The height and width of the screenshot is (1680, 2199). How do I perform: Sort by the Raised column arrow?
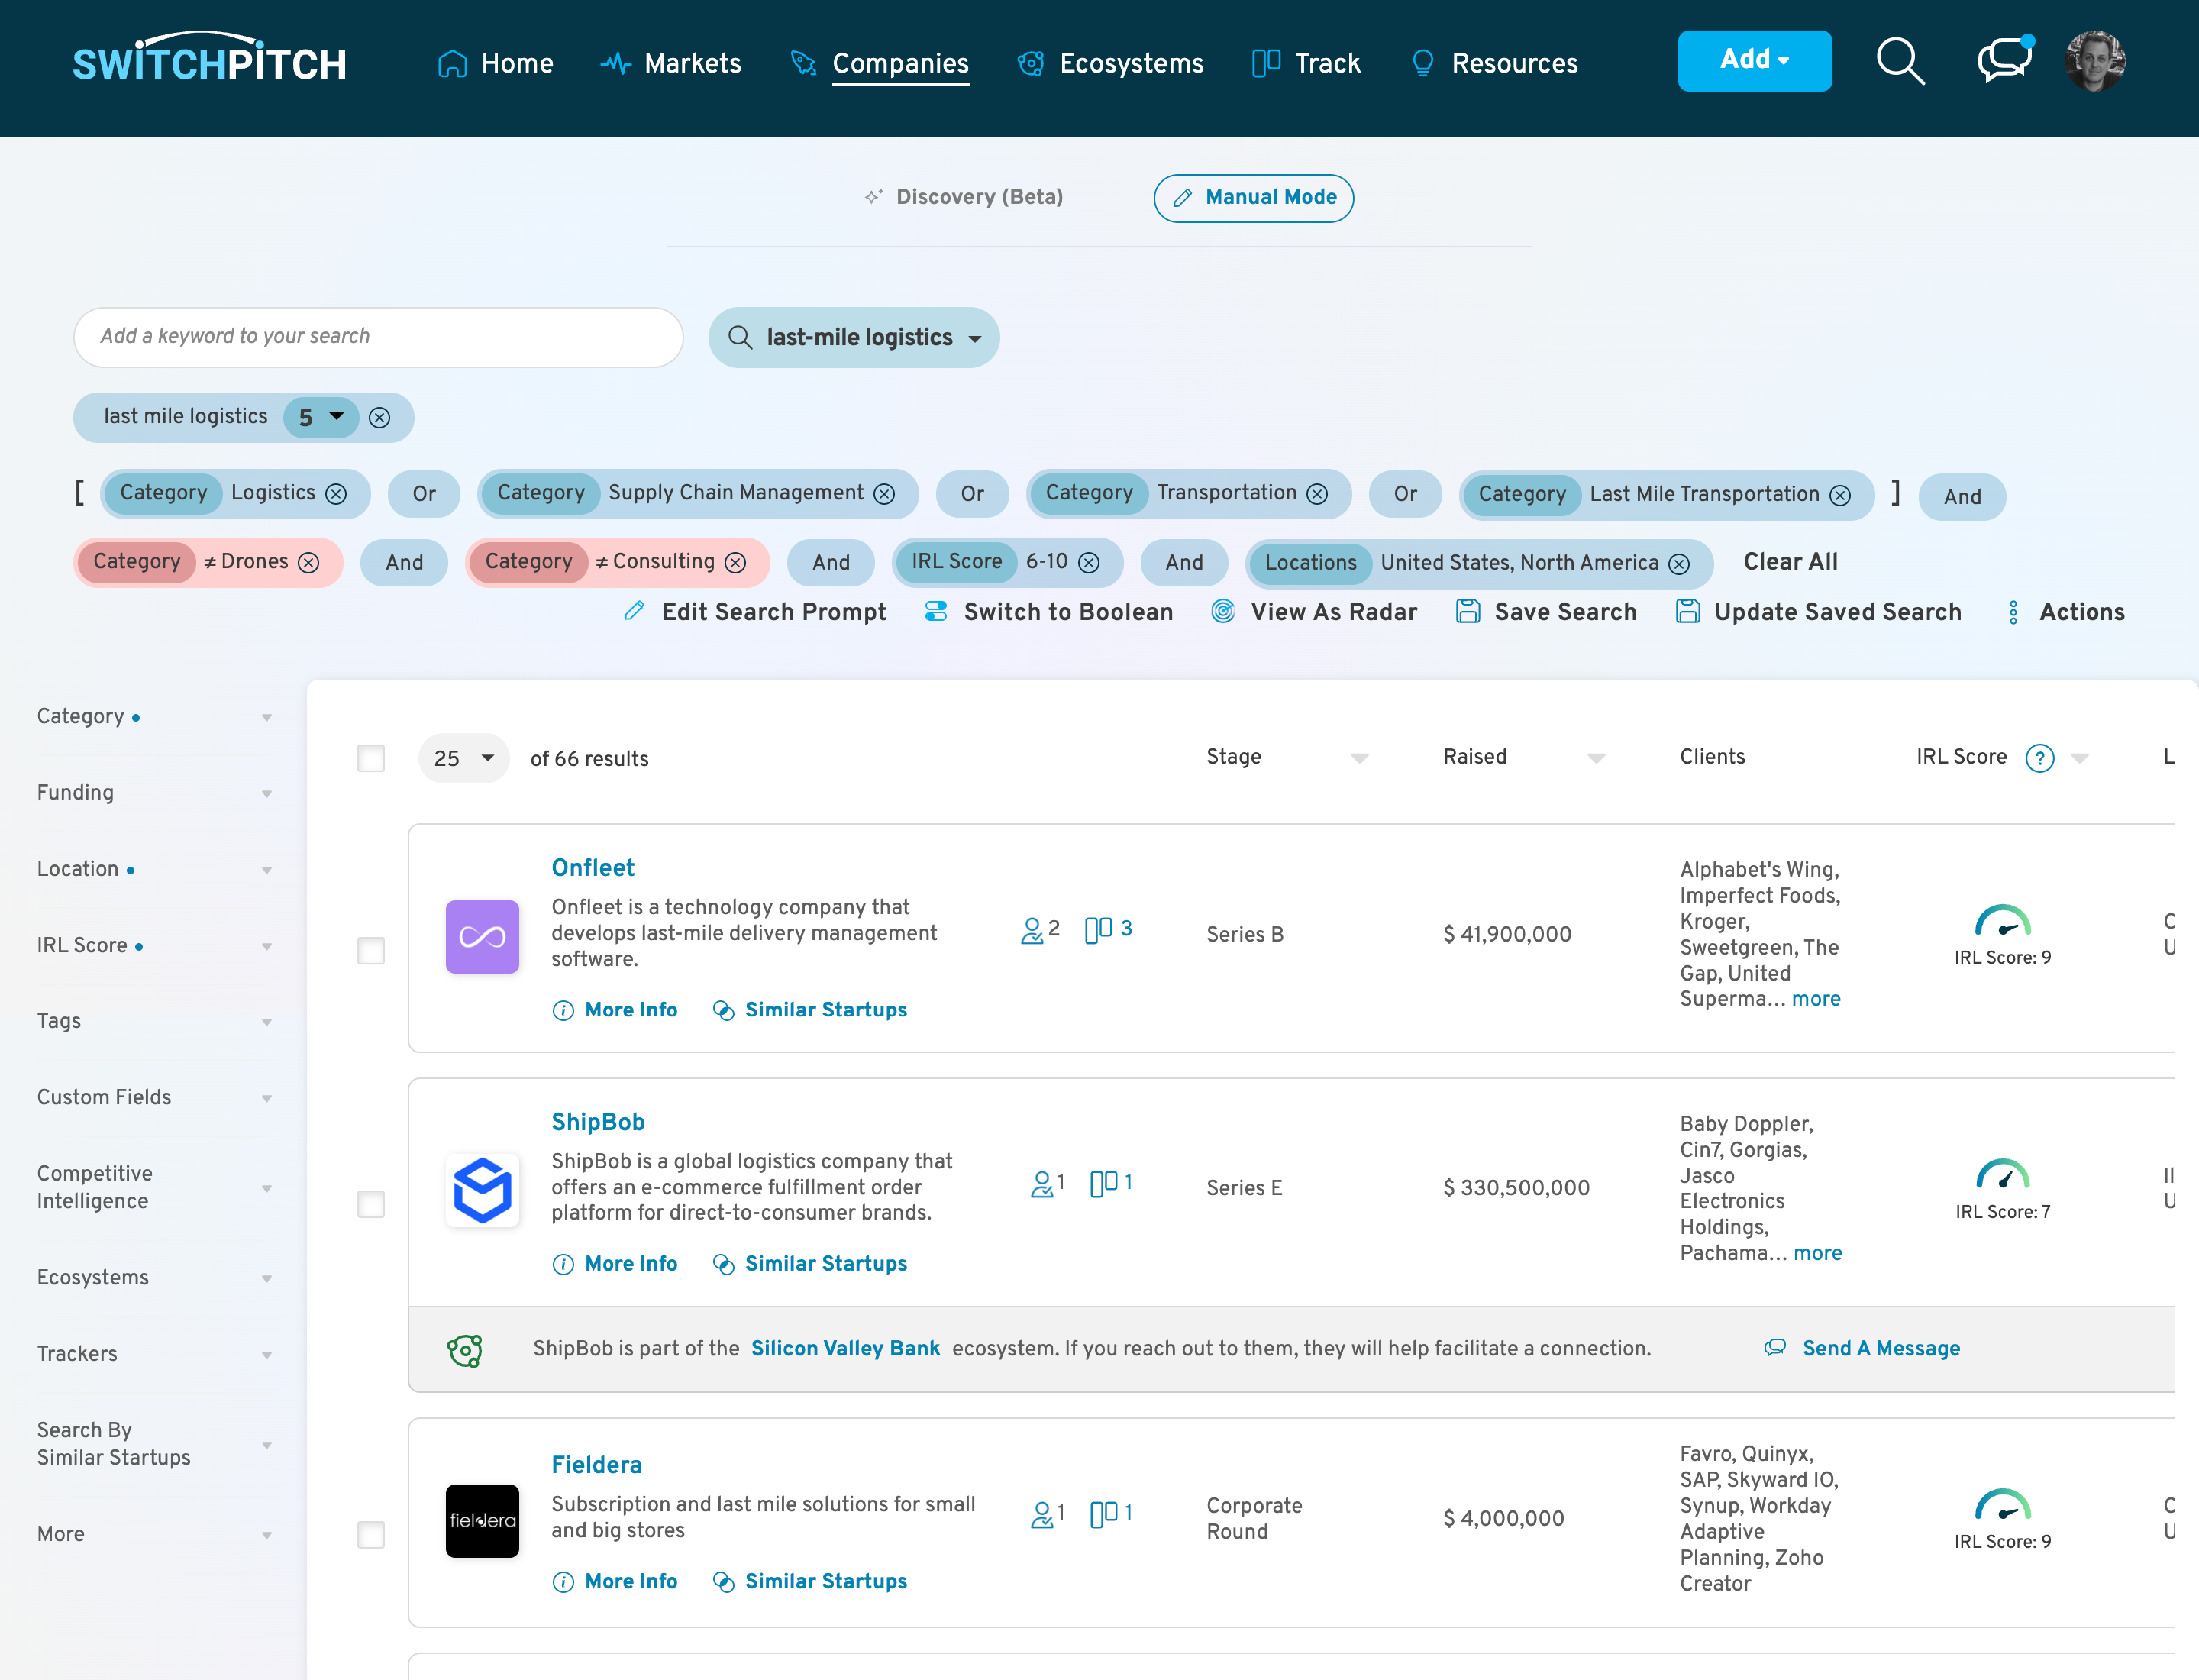tap(1596, 759)
